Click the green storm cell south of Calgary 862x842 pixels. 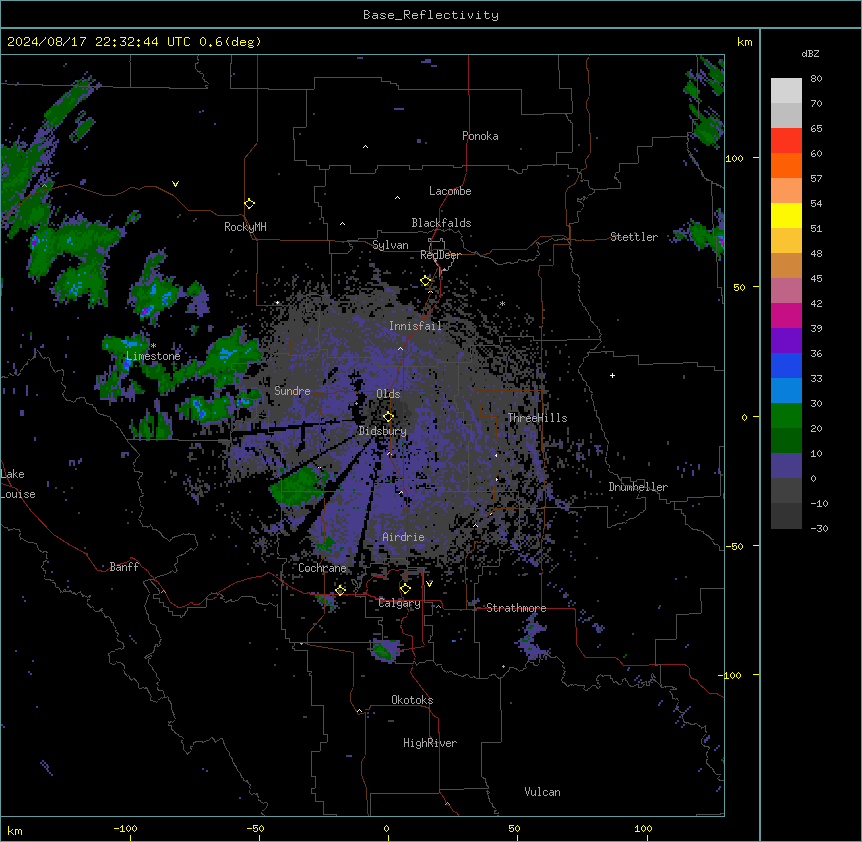384,651
